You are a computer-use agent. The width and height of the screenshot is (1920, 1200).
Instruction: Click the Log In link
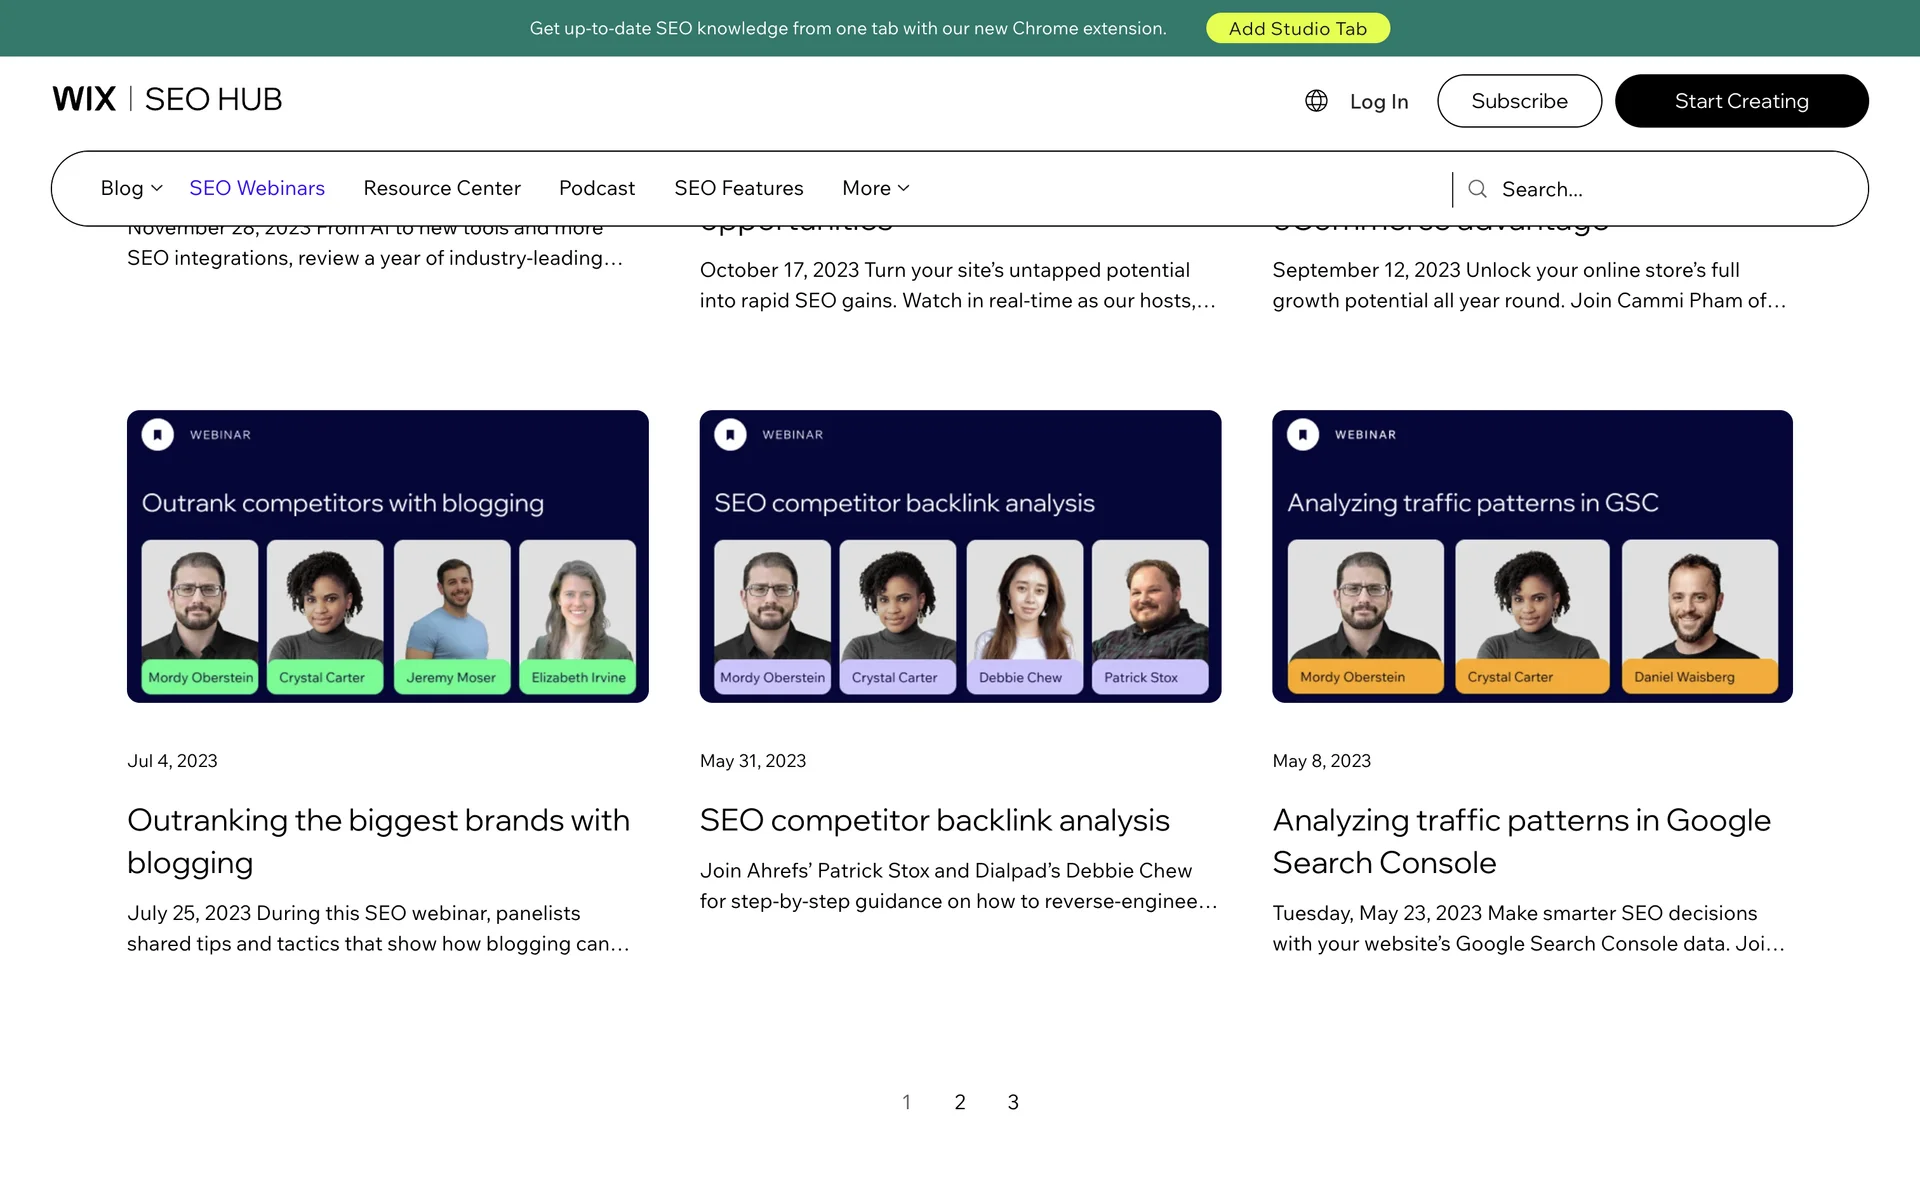click(1378, 101)
